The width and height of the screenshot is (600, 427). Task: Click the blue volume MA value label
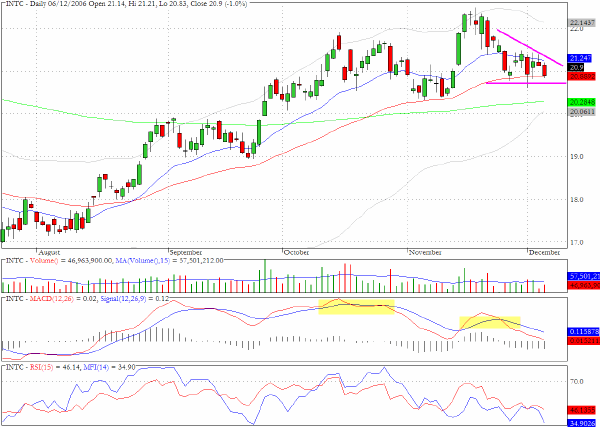coord(584,277)
